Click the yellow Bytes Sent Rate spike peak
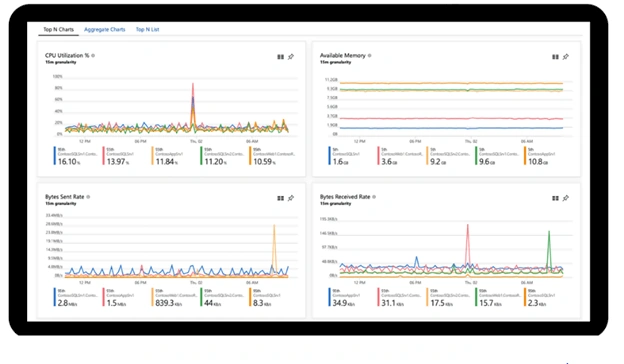The height and width of the screenshot is (364, 624). point(274,226)
